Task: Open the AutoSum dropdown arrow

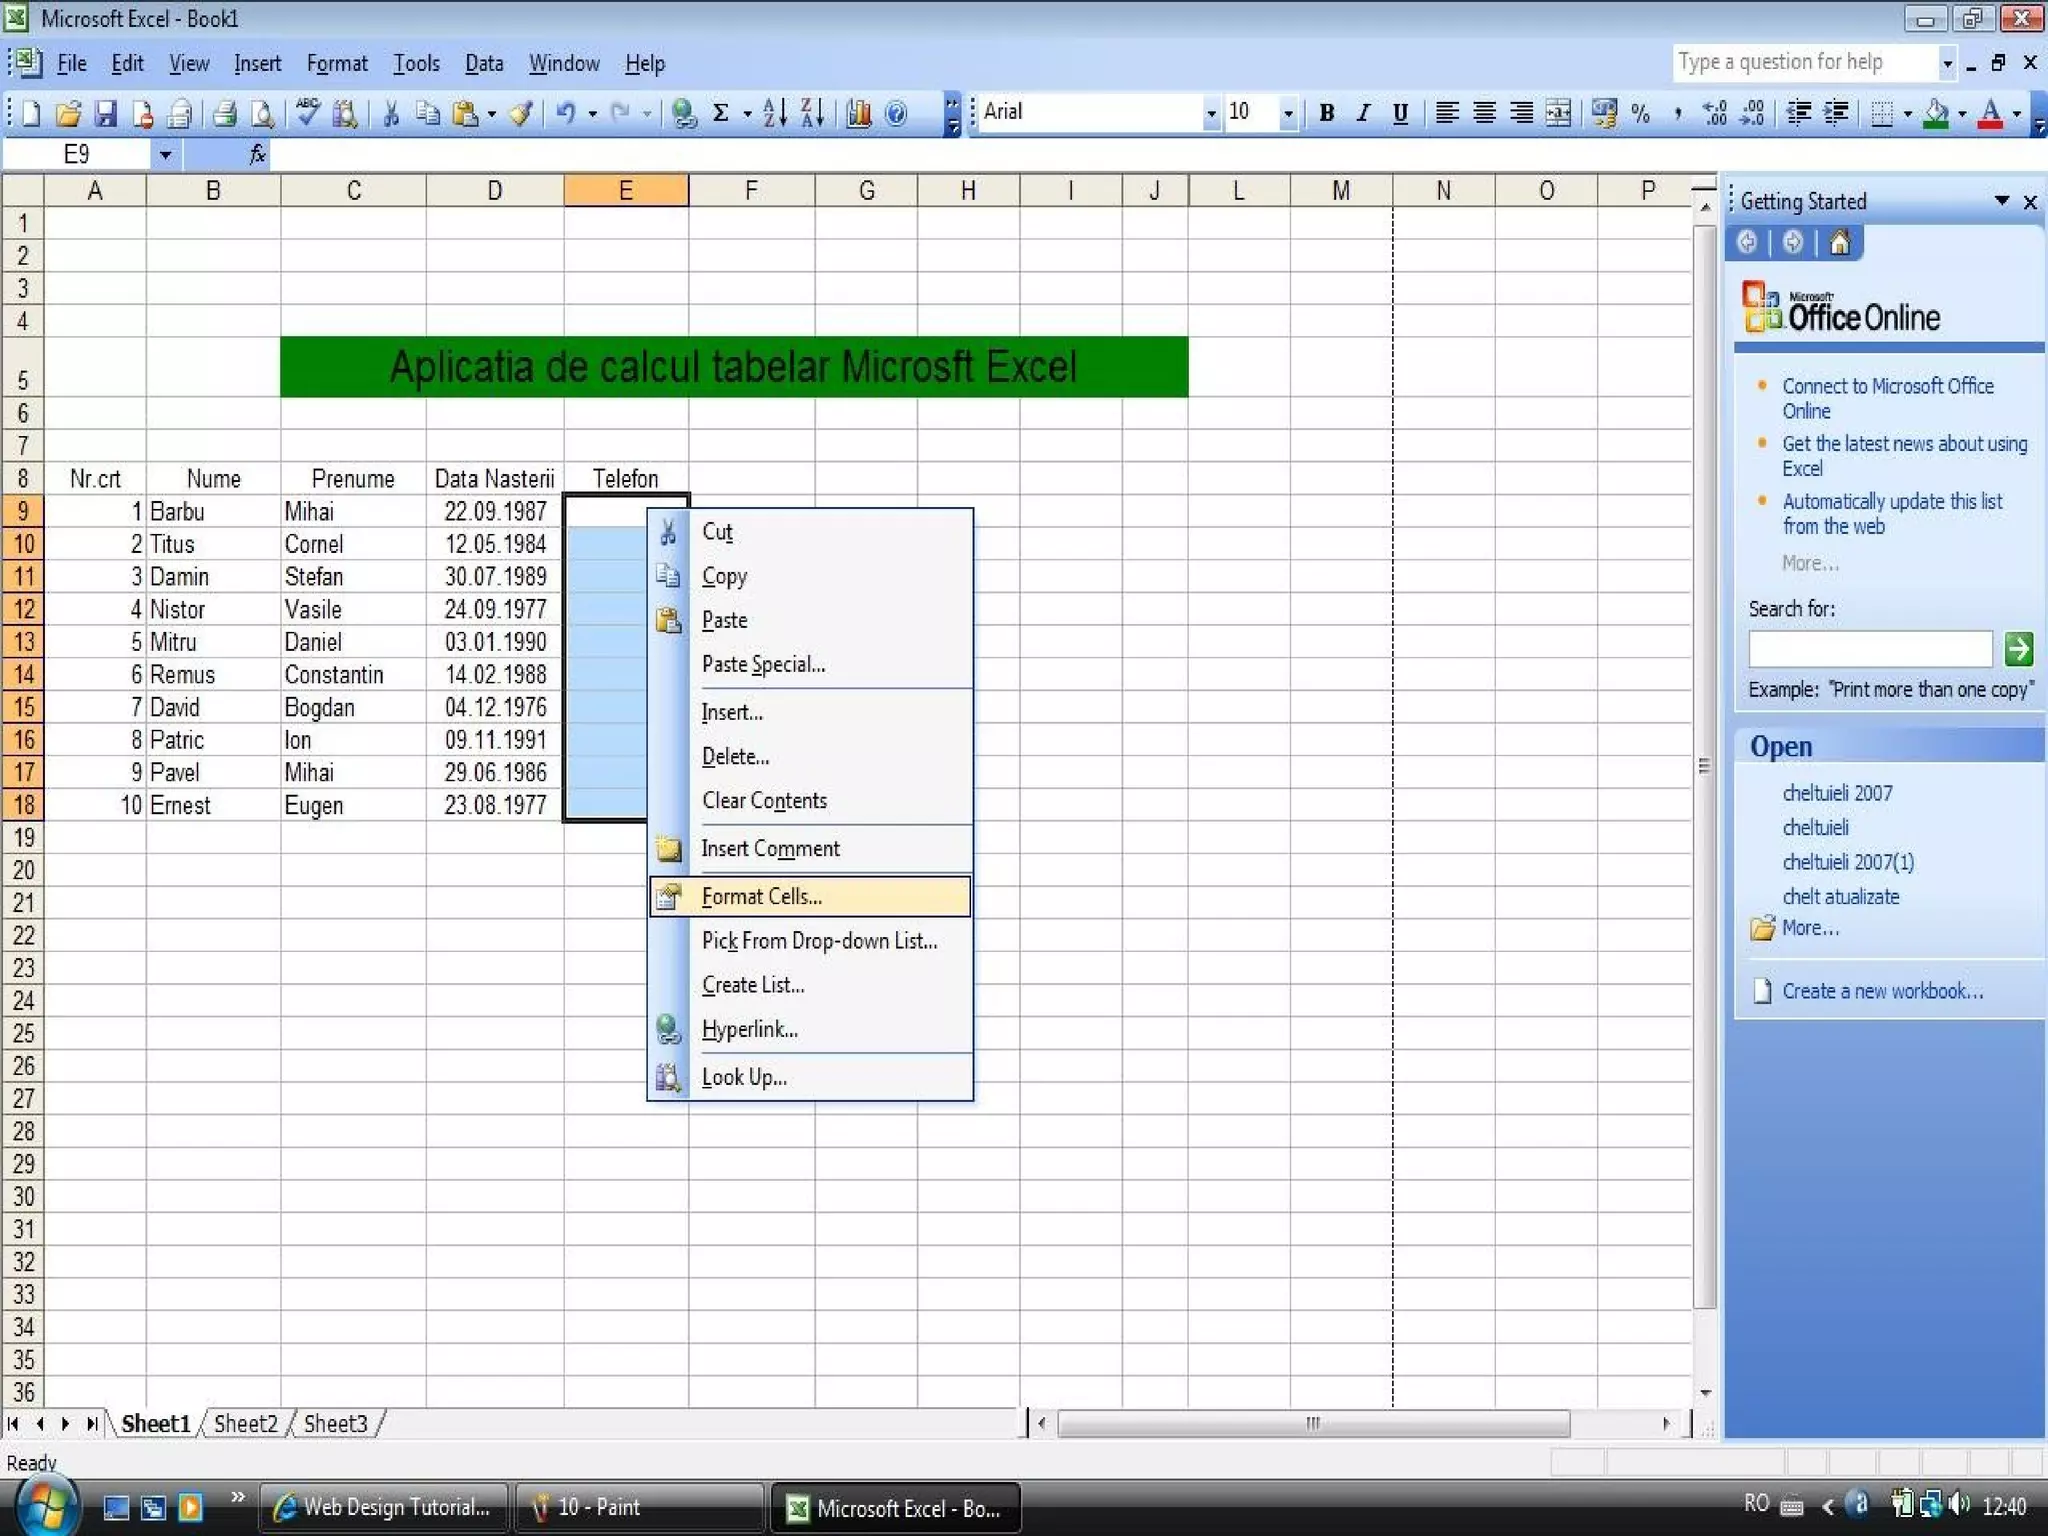Action: click(x=746, y=113)
